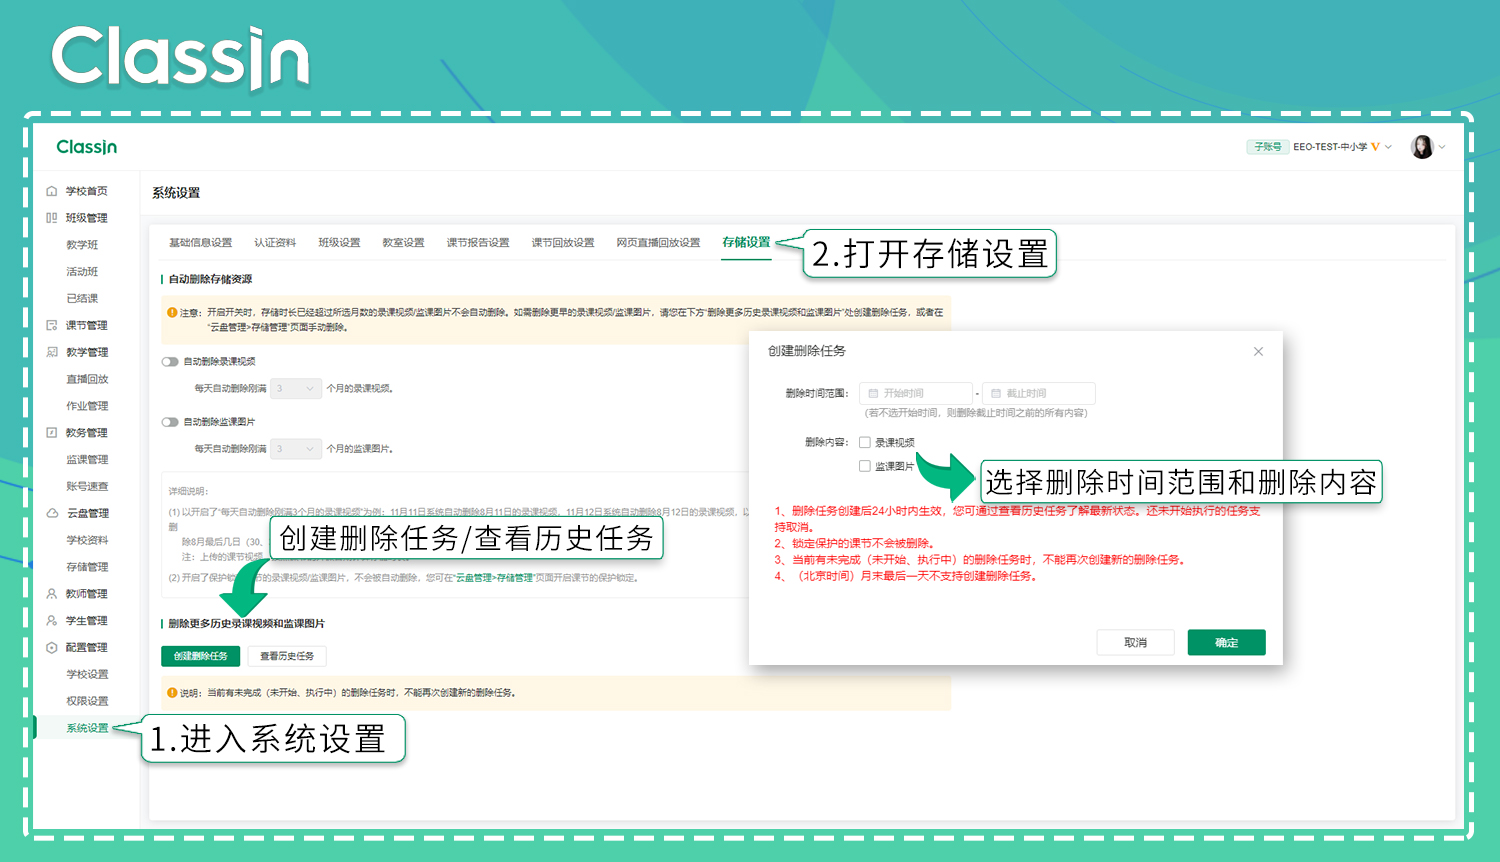Screen dimensions: 1500x862
Task: Click the 教学管理 icon in sidebar
Action: tap(52, 352)
